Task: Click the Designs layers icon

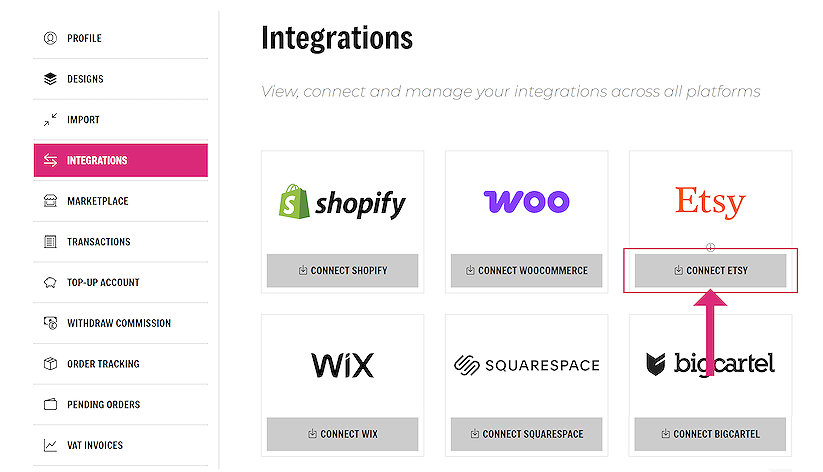Action: point(50,79)
